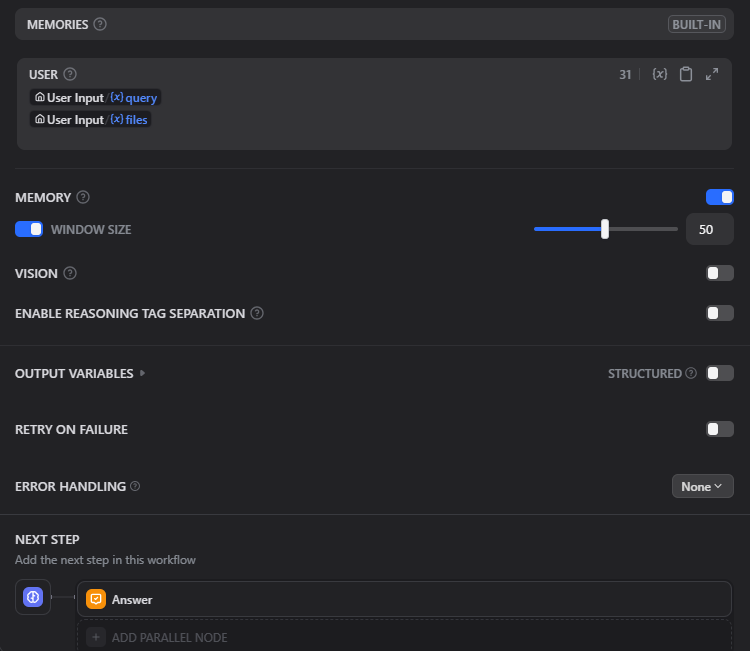This screenshot has height=651, width=750.
Task: Click the insert variable icon in USER box
Action: pyautogui.click(x=659, y=75)
